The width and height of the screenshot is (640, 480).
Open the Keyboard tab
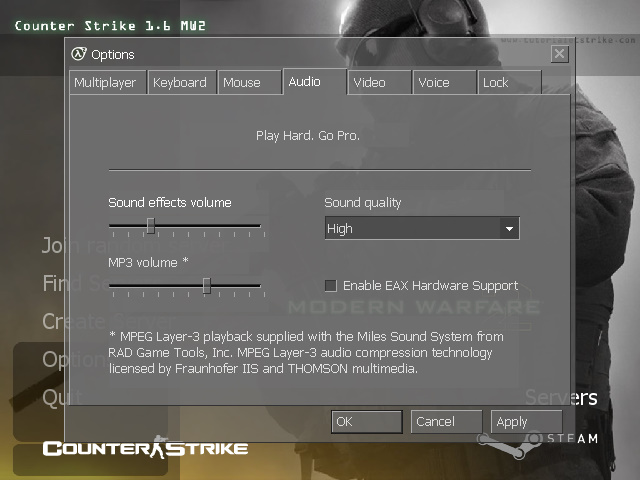pos(180,83)
